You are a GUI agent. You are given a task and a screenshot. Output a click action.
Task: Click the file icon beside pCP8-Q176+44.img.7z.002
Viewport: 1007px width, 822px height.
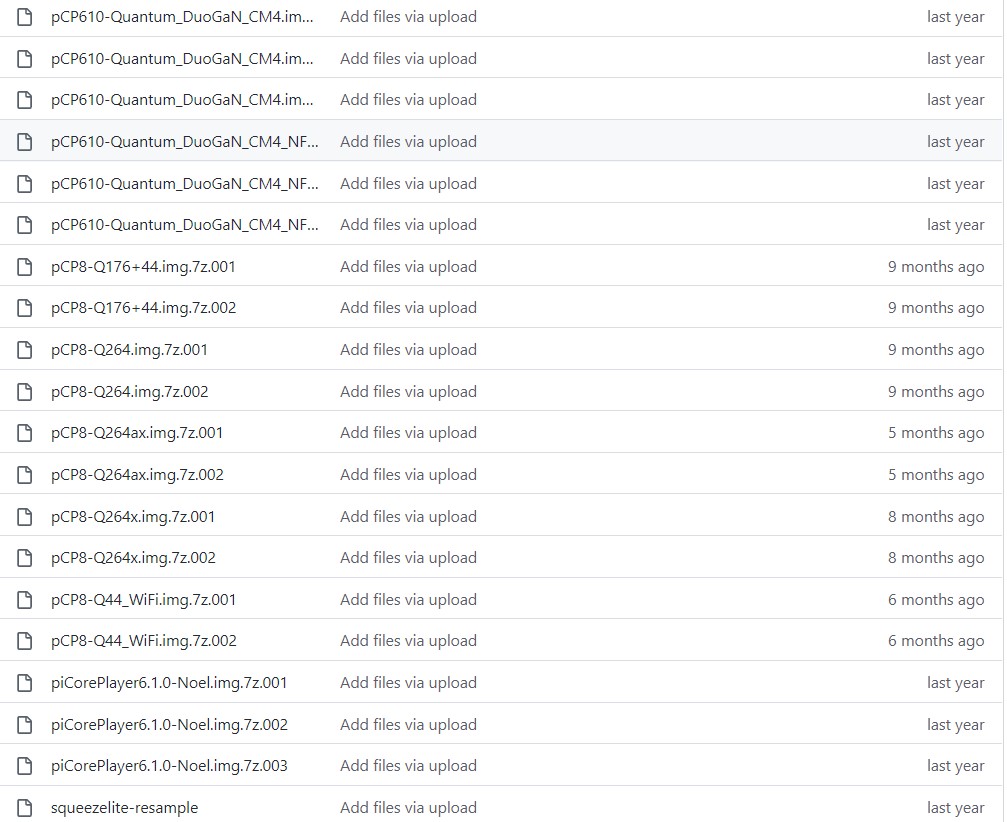24,308
